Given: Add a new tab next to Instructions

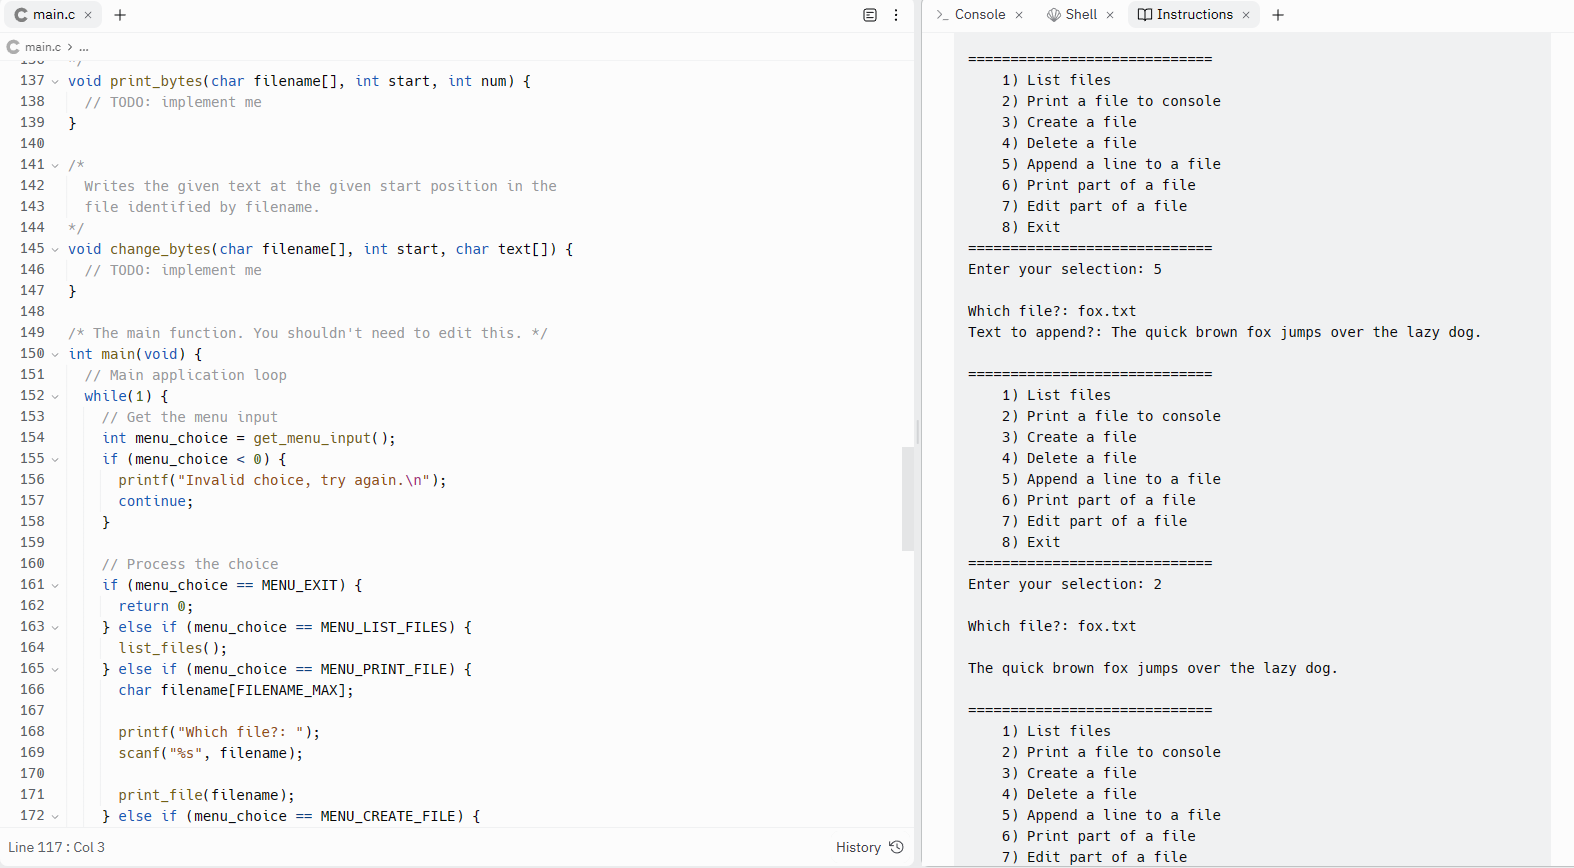Looking at the screenshot, I should pos(1278,15).
